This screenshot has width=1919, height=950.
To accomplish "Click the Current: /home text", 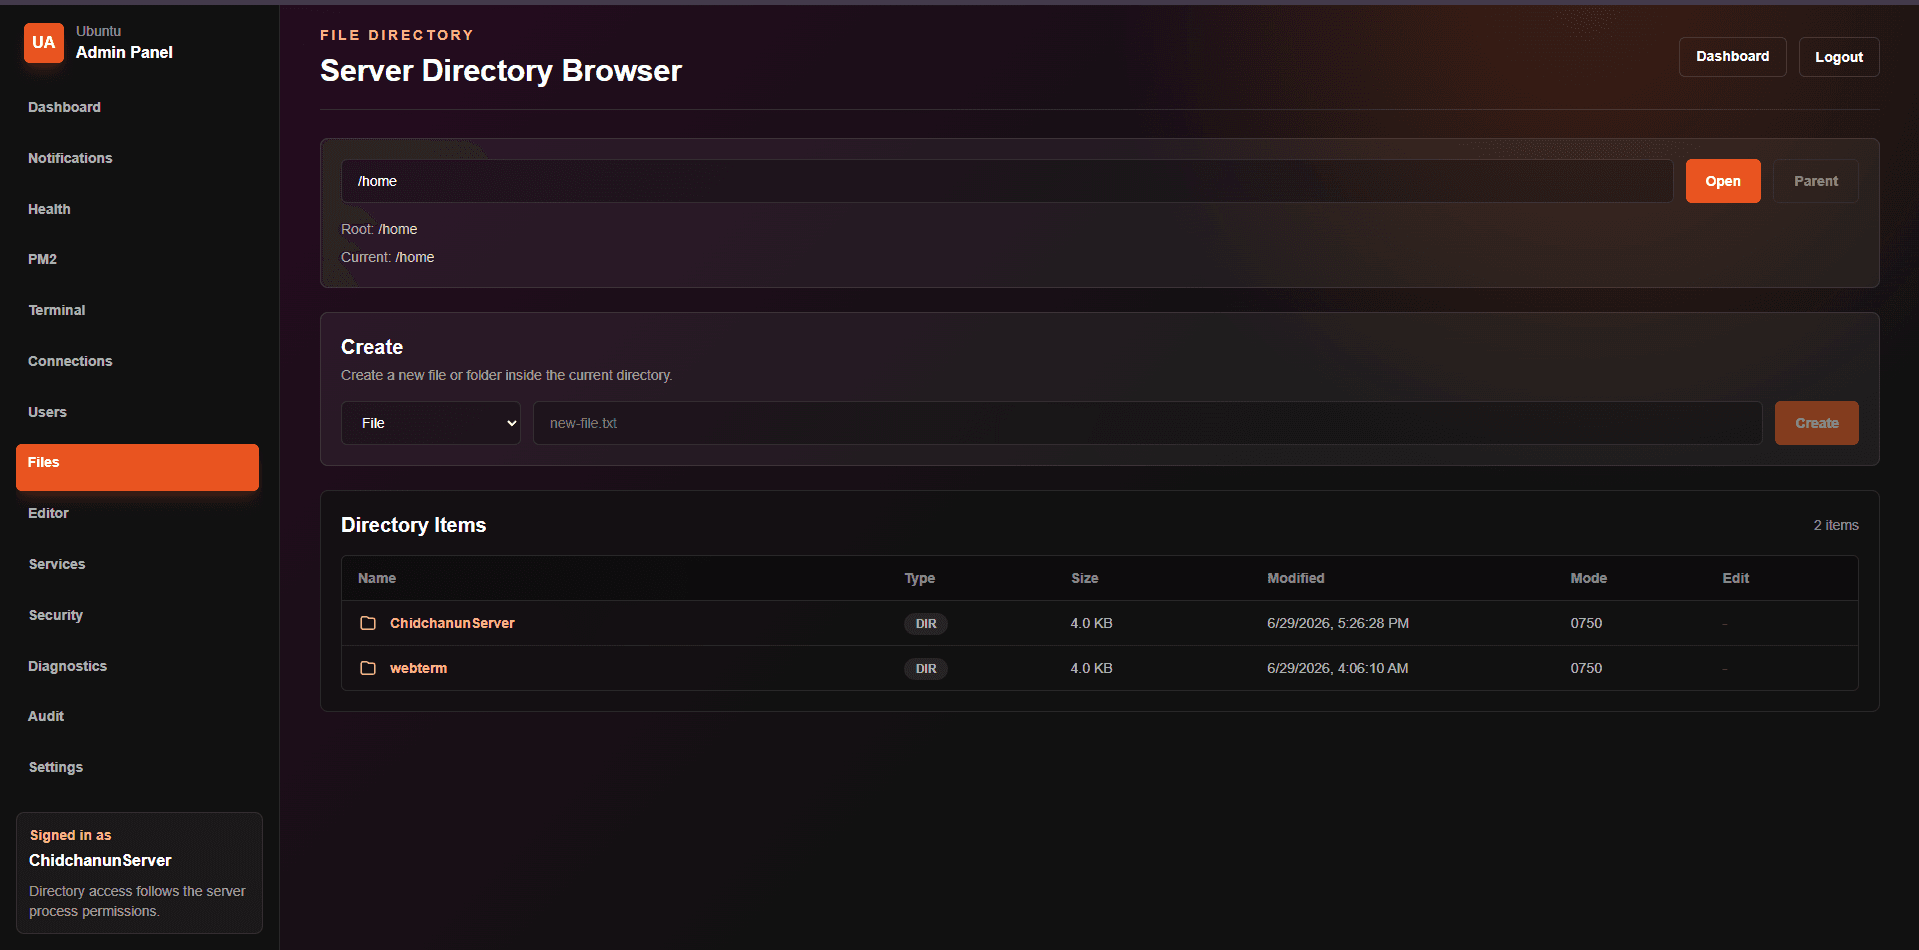I will (x=387, y=257).
